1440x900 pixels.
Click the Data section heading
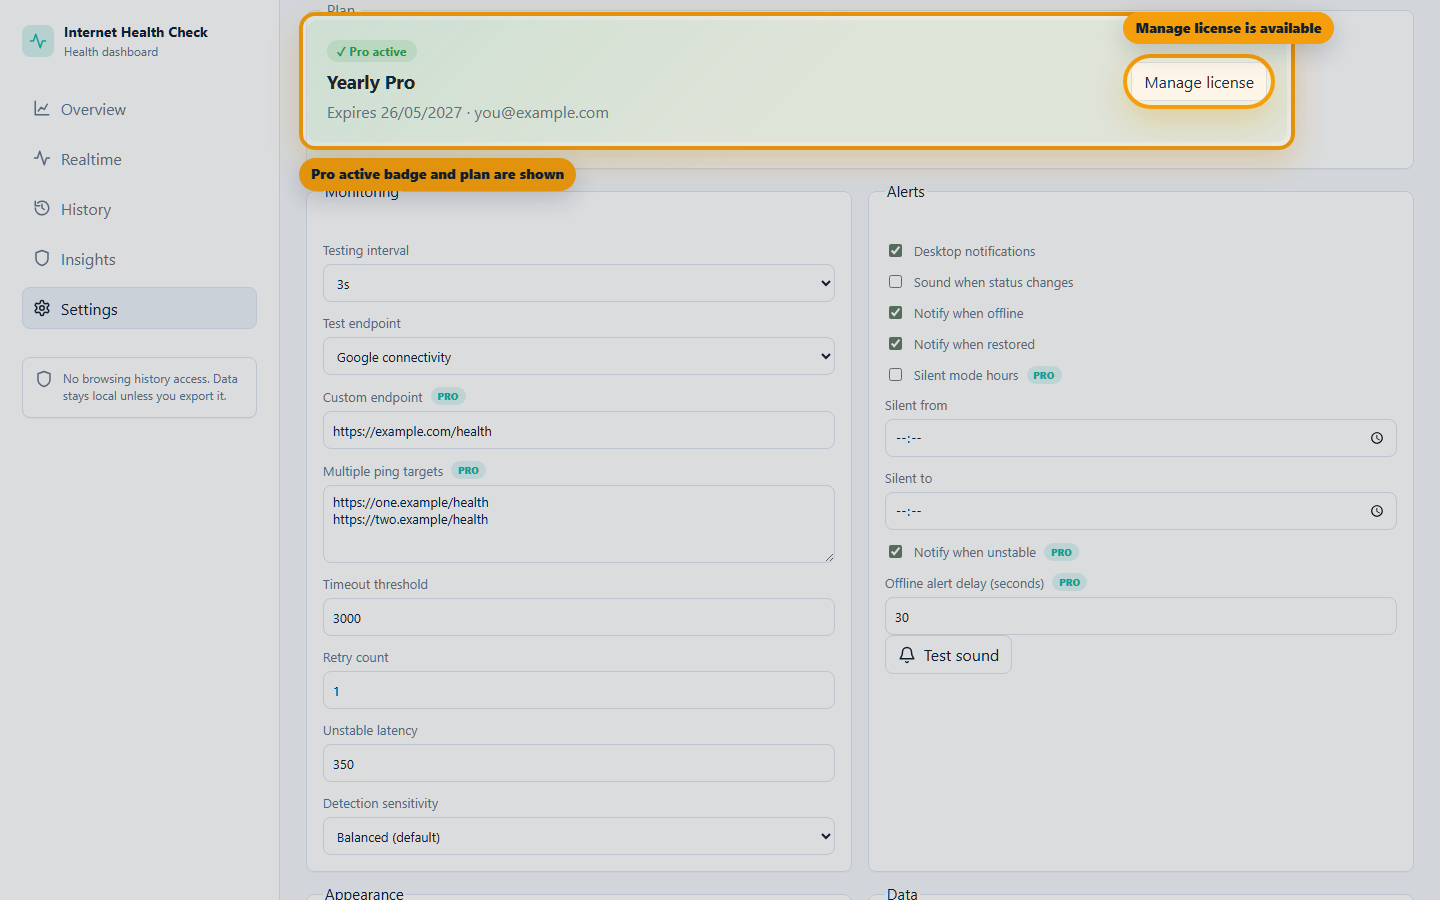click(902, 894)
